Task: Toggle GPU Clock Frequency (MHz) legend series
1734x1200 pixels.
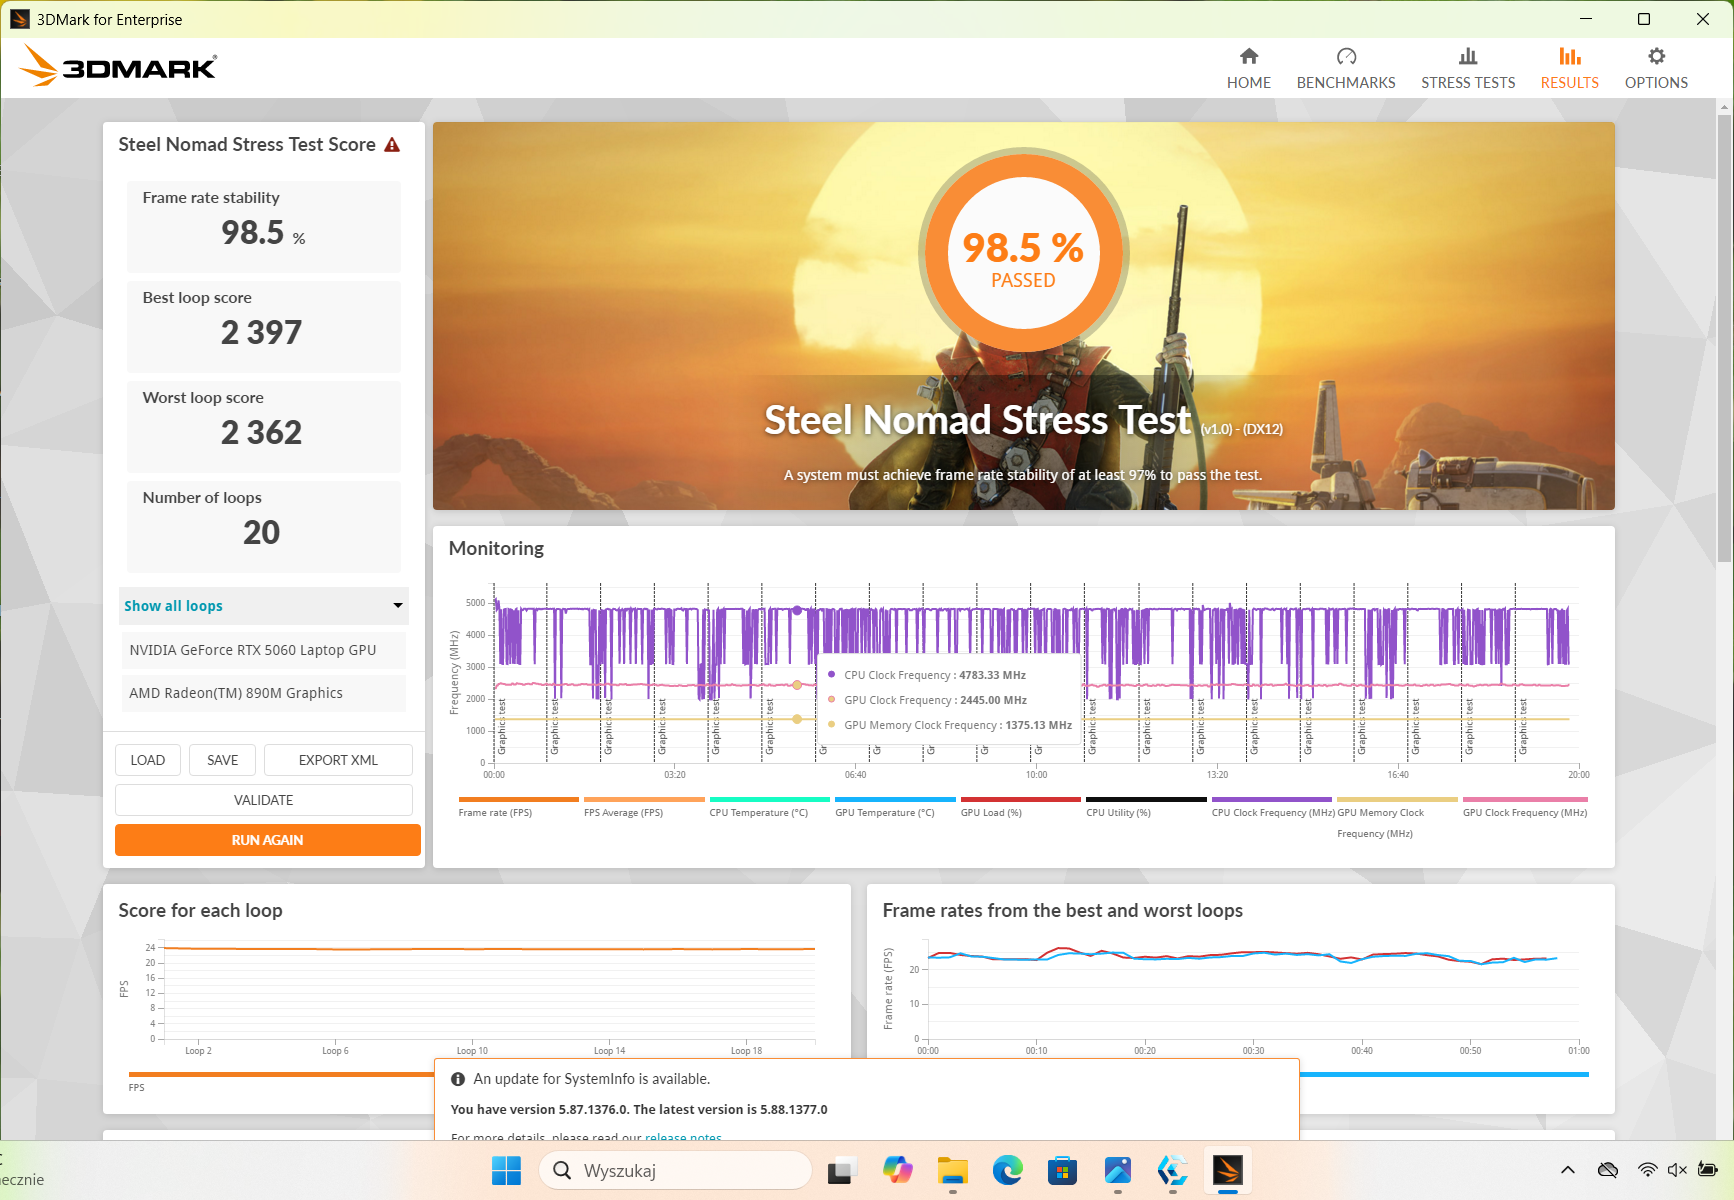Action: (x=1525, y=807)
